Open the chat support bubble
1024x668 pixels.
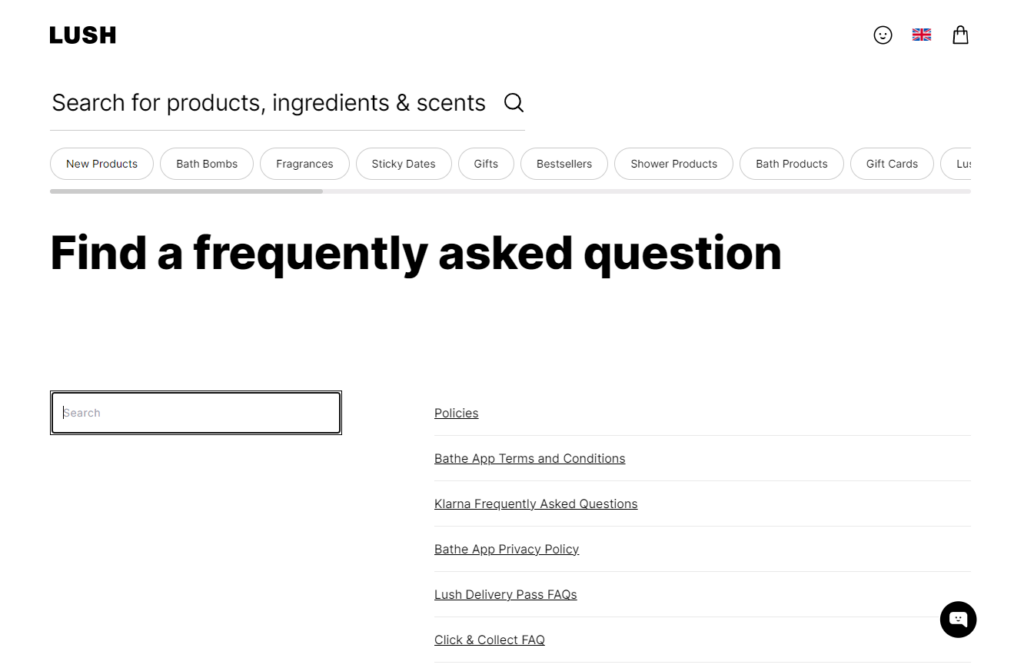(958, 619)
